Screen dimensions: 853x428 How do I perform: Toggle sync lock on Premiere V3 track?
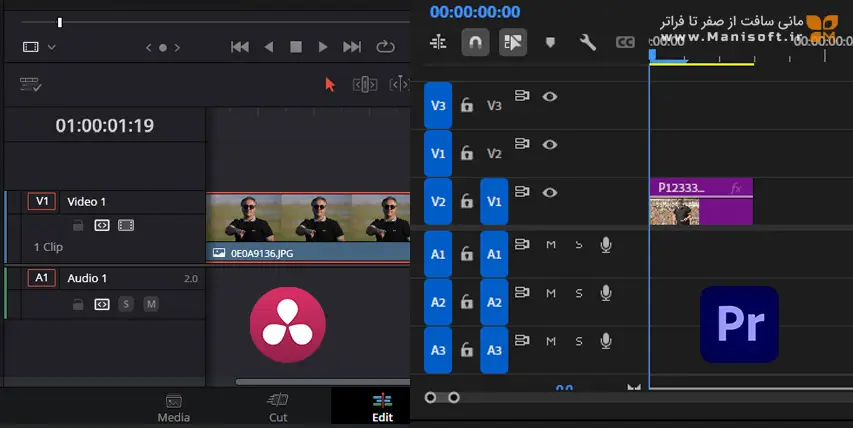(522, 96)
